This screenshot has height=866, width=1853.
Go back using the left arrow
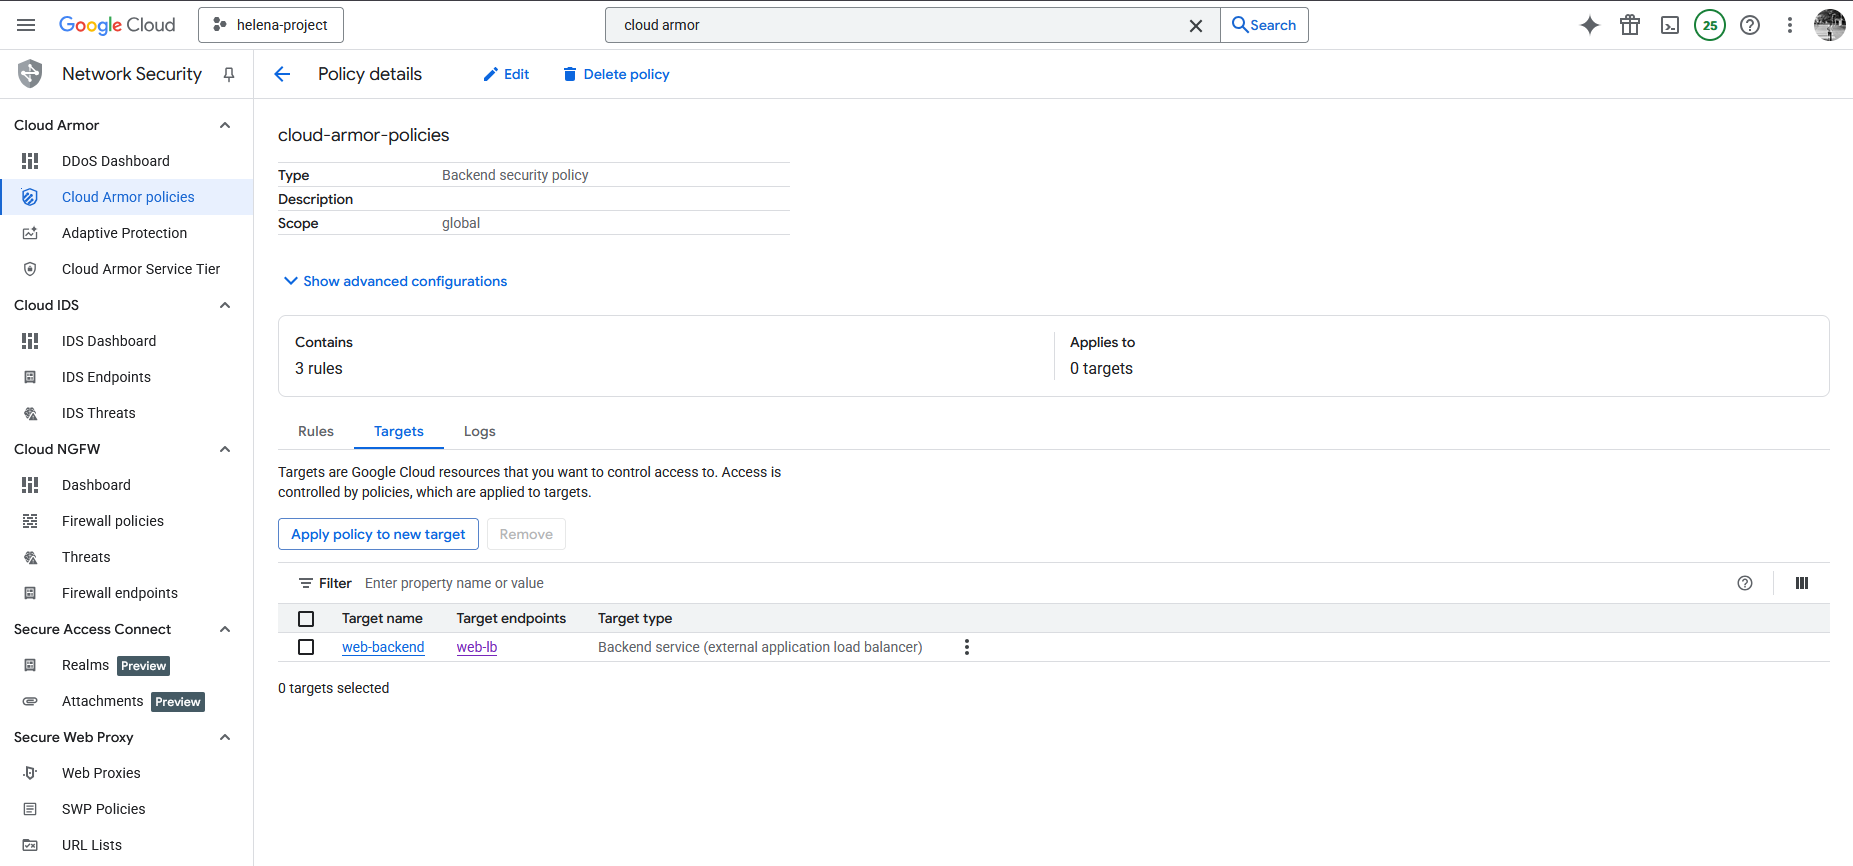pyautogui.click(x=282, y=74)
